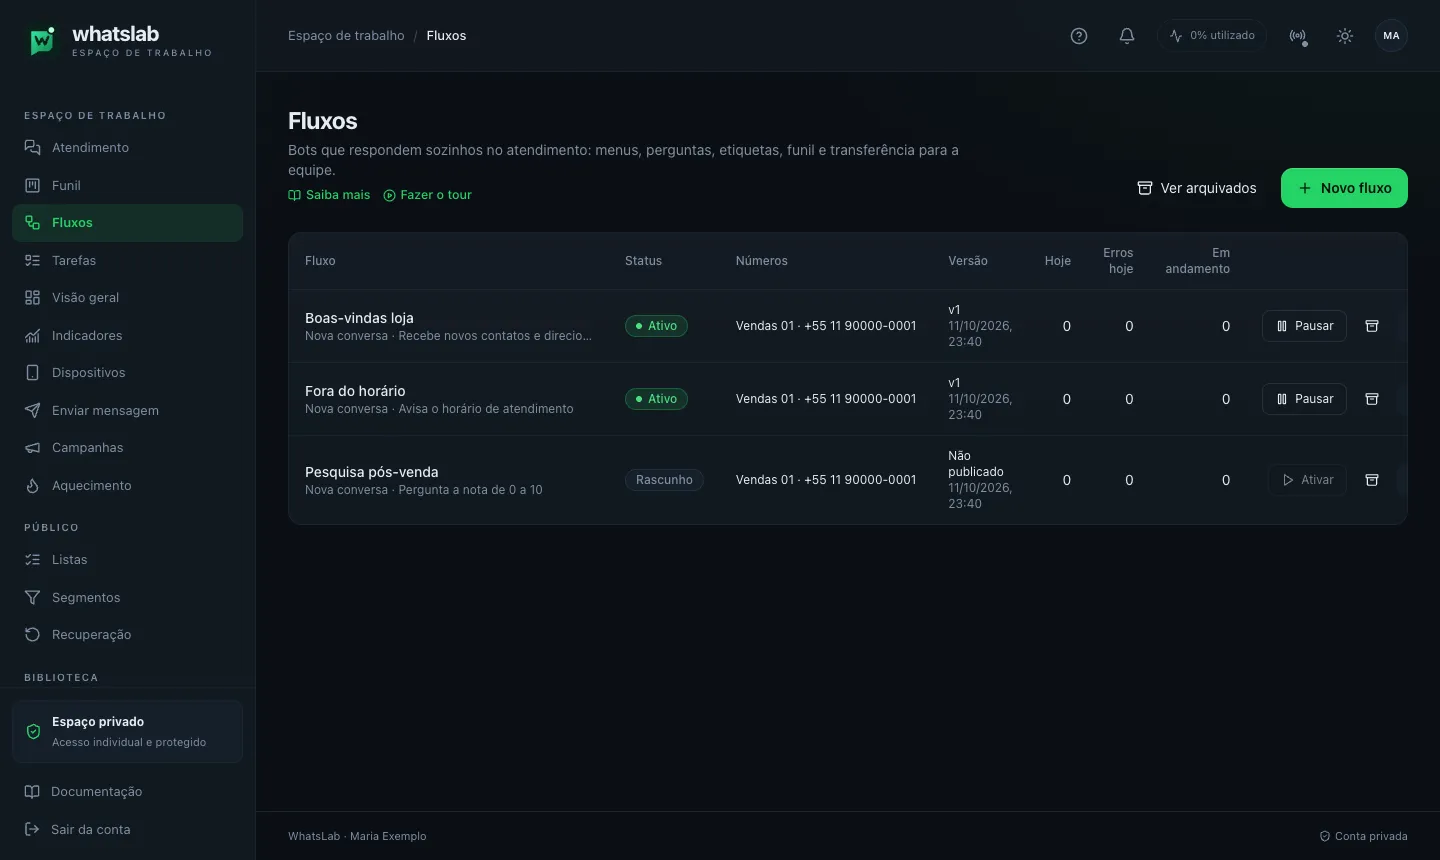Screen dimensions: 1440x860
Task: Select Fluxos in the sidebar
Action: click(127, 223)
